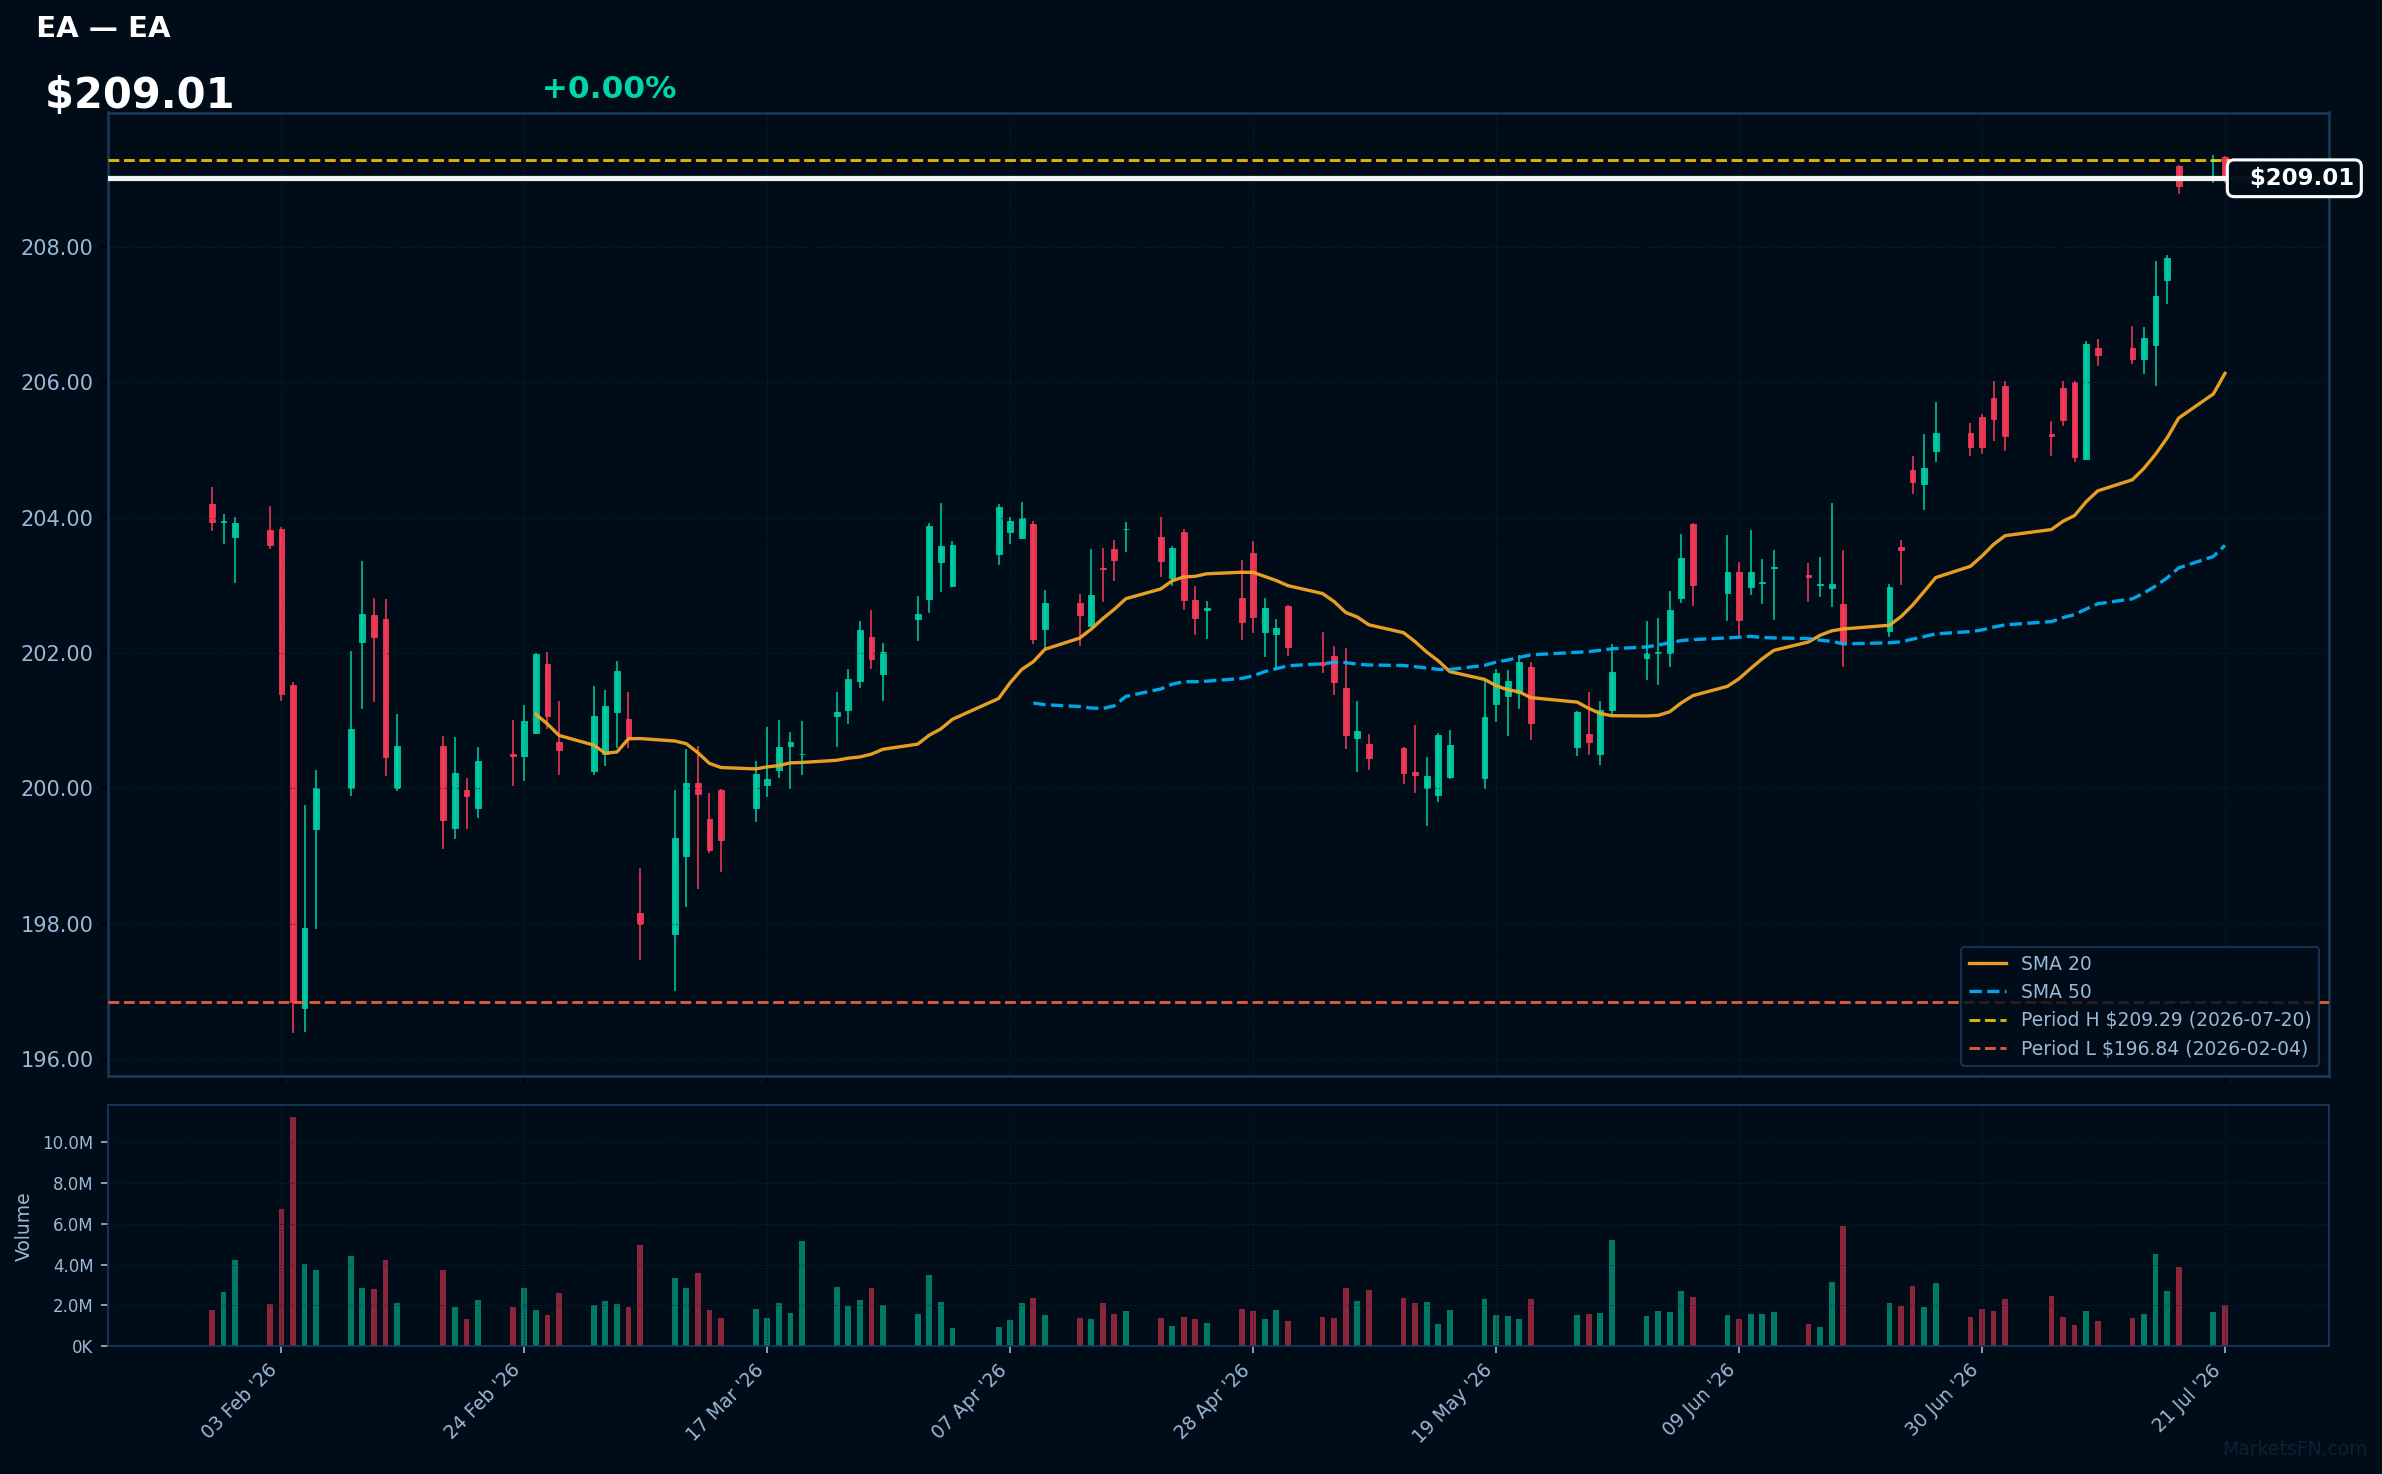Click the 21 Jul '26 date label
2382x1474 pixels.
[2186, 1398]
